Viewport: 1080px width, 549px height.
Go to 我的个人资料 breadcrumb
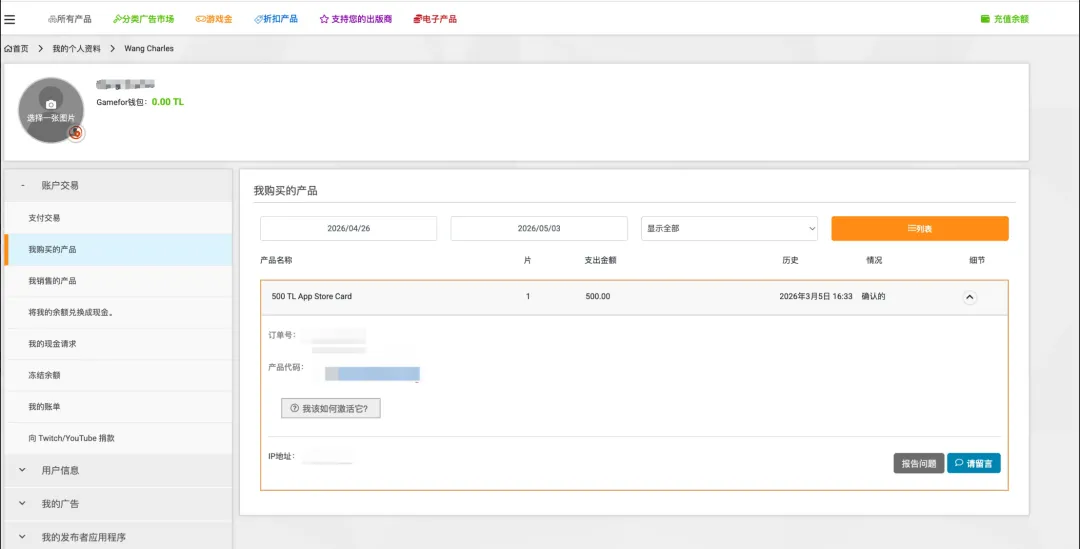76,49
